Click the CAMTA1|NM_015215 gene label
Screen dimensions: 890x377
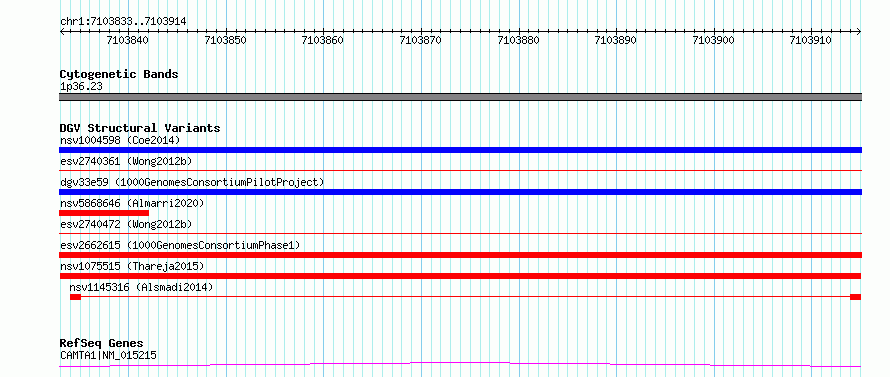point(108,355)
